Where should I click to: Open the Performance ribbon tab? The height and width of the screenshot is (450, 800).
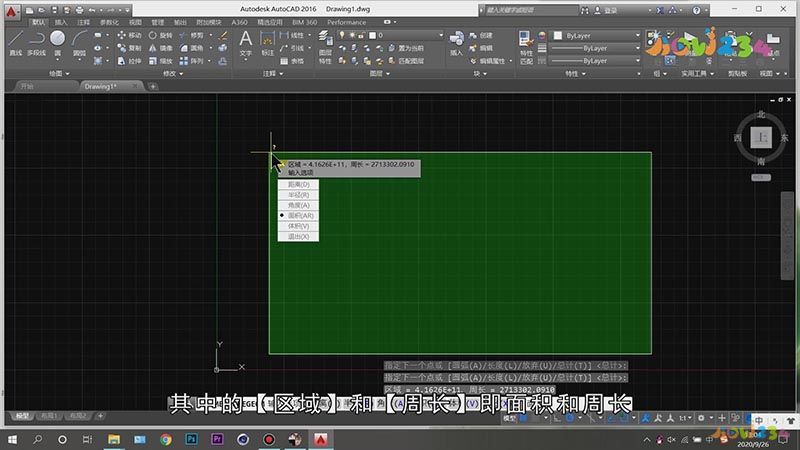pos(346,22)
